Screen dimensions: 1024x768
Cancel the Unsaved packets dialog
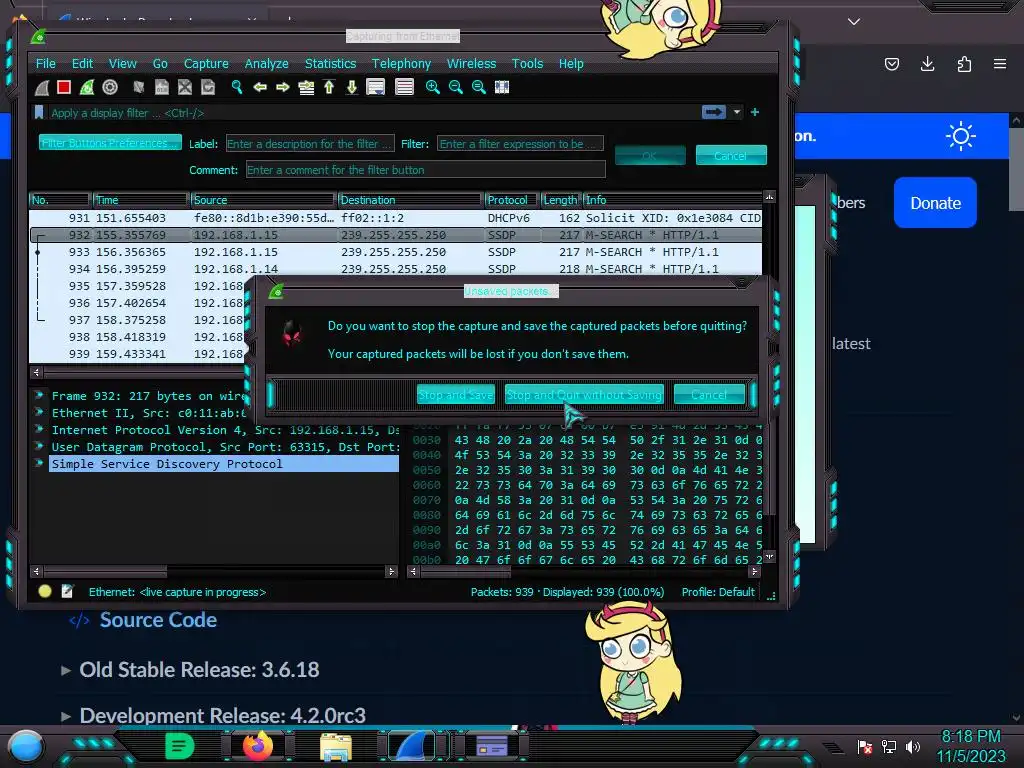click(x=709, y=394)
